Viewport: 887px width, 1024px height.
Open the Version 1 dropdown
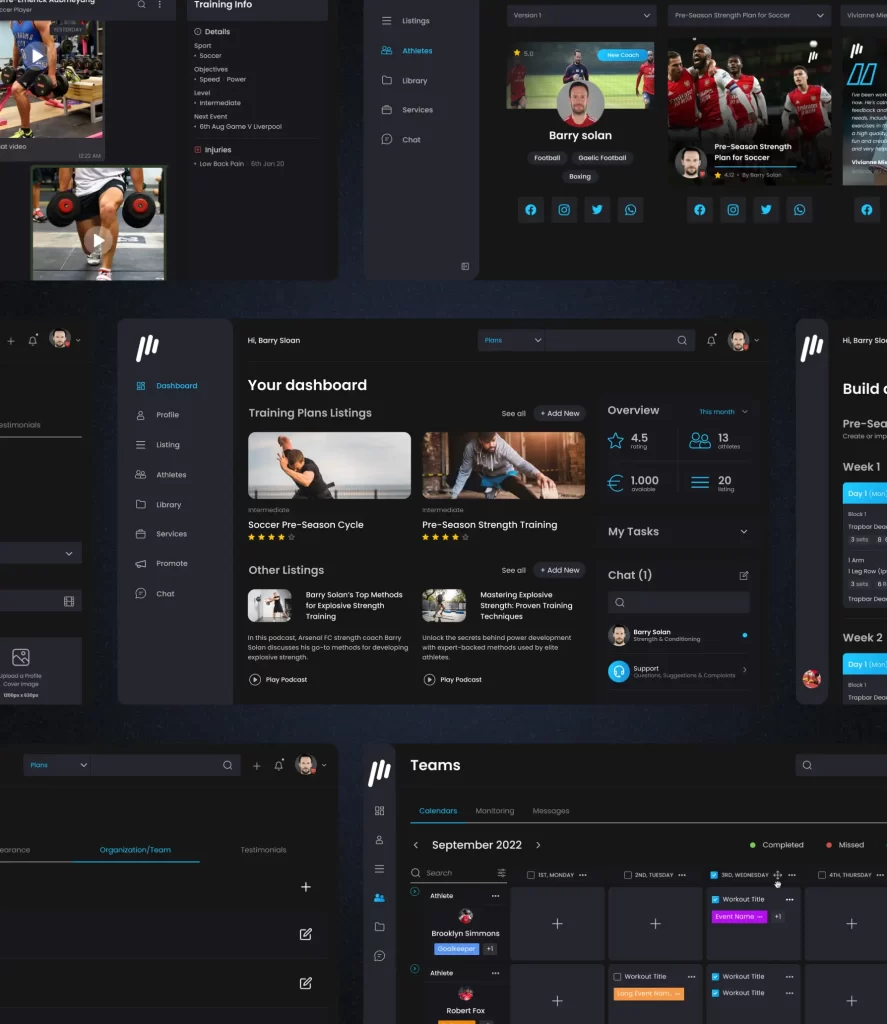(582, 16)
